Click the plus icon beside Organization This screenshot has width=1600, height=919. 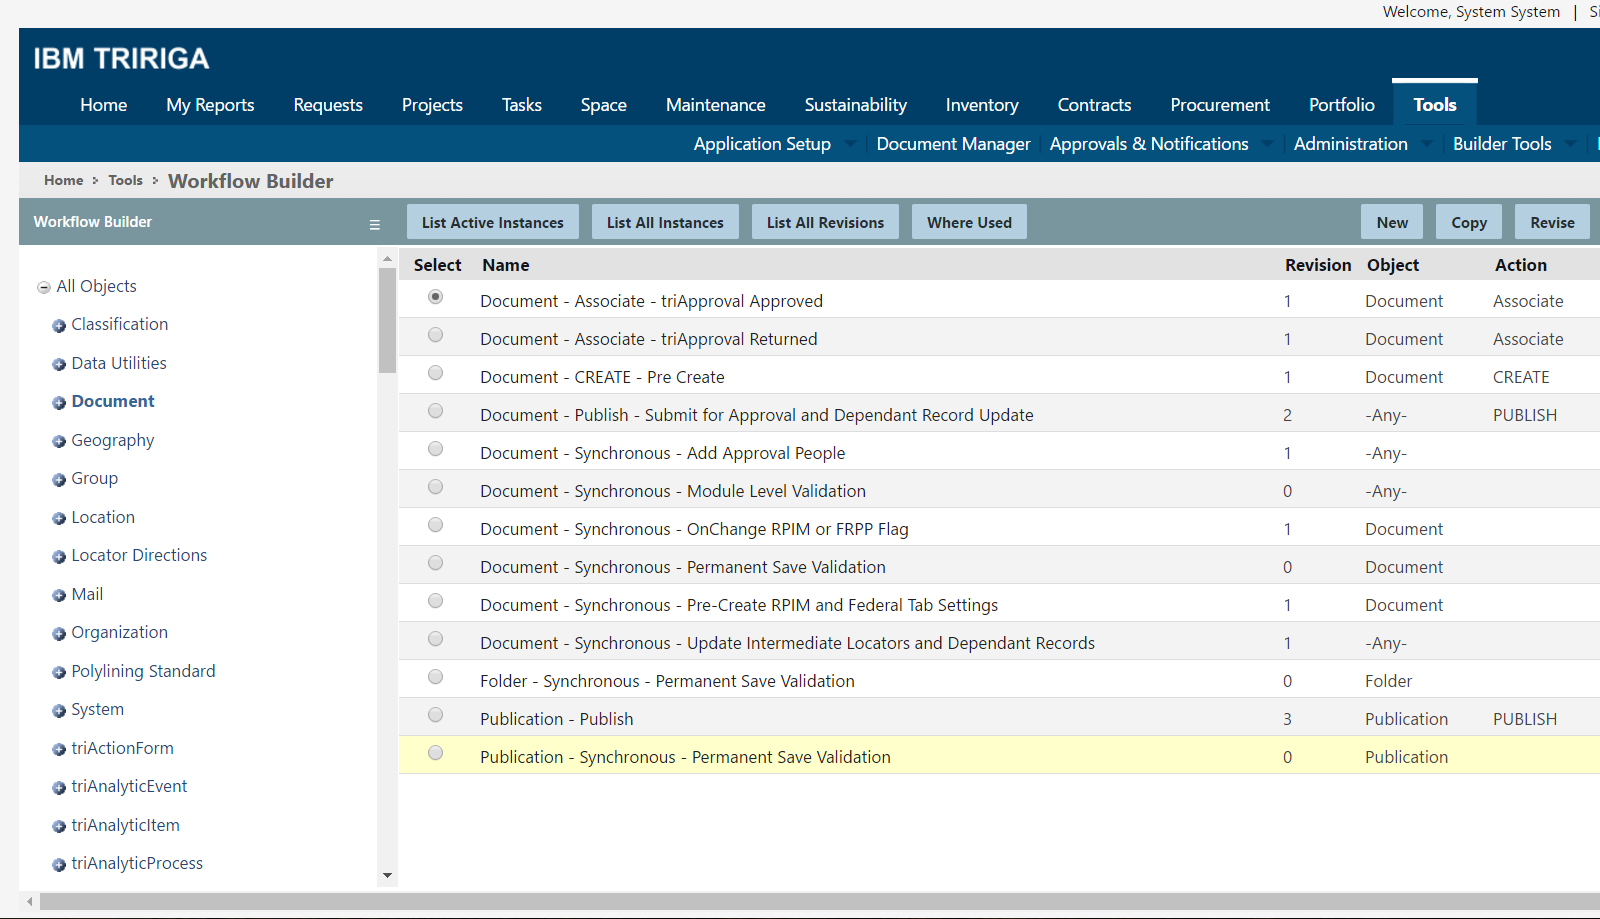pos(59,634)
